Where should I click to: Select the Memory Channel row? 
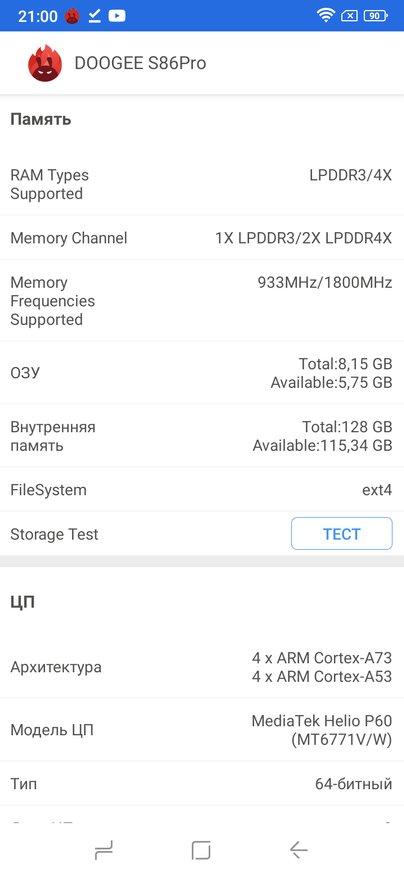pyautogui.click(x=202, y=238)
